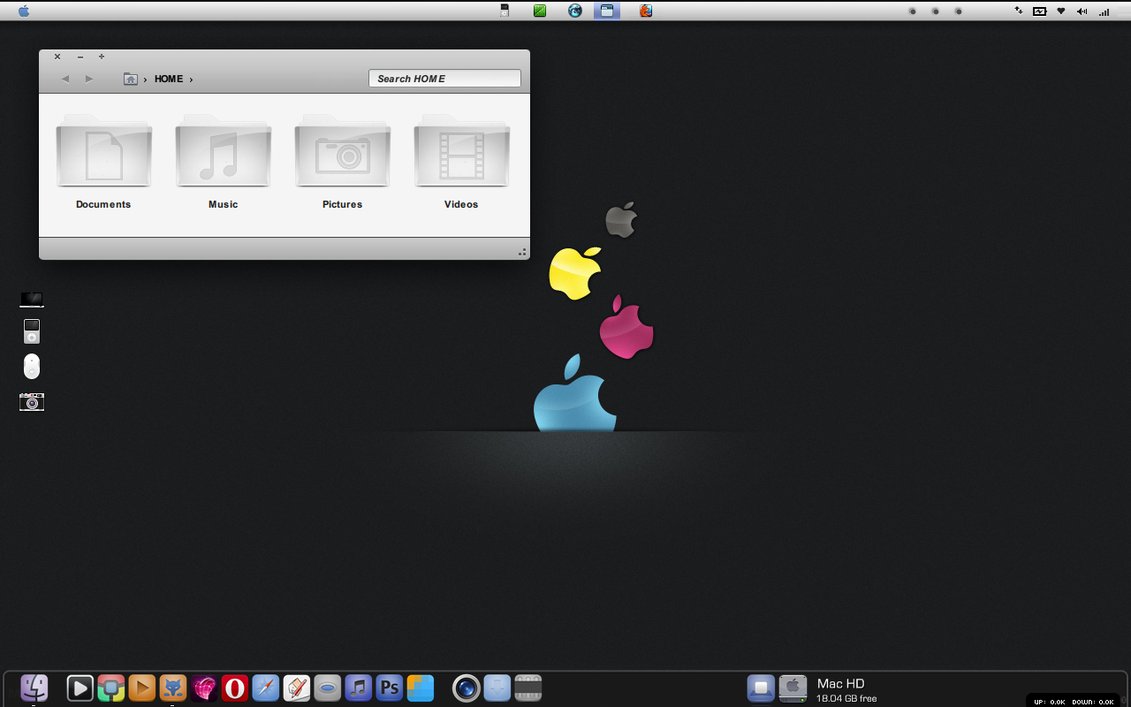Click the Mac HD drive icon in dock

pos(792,688)
